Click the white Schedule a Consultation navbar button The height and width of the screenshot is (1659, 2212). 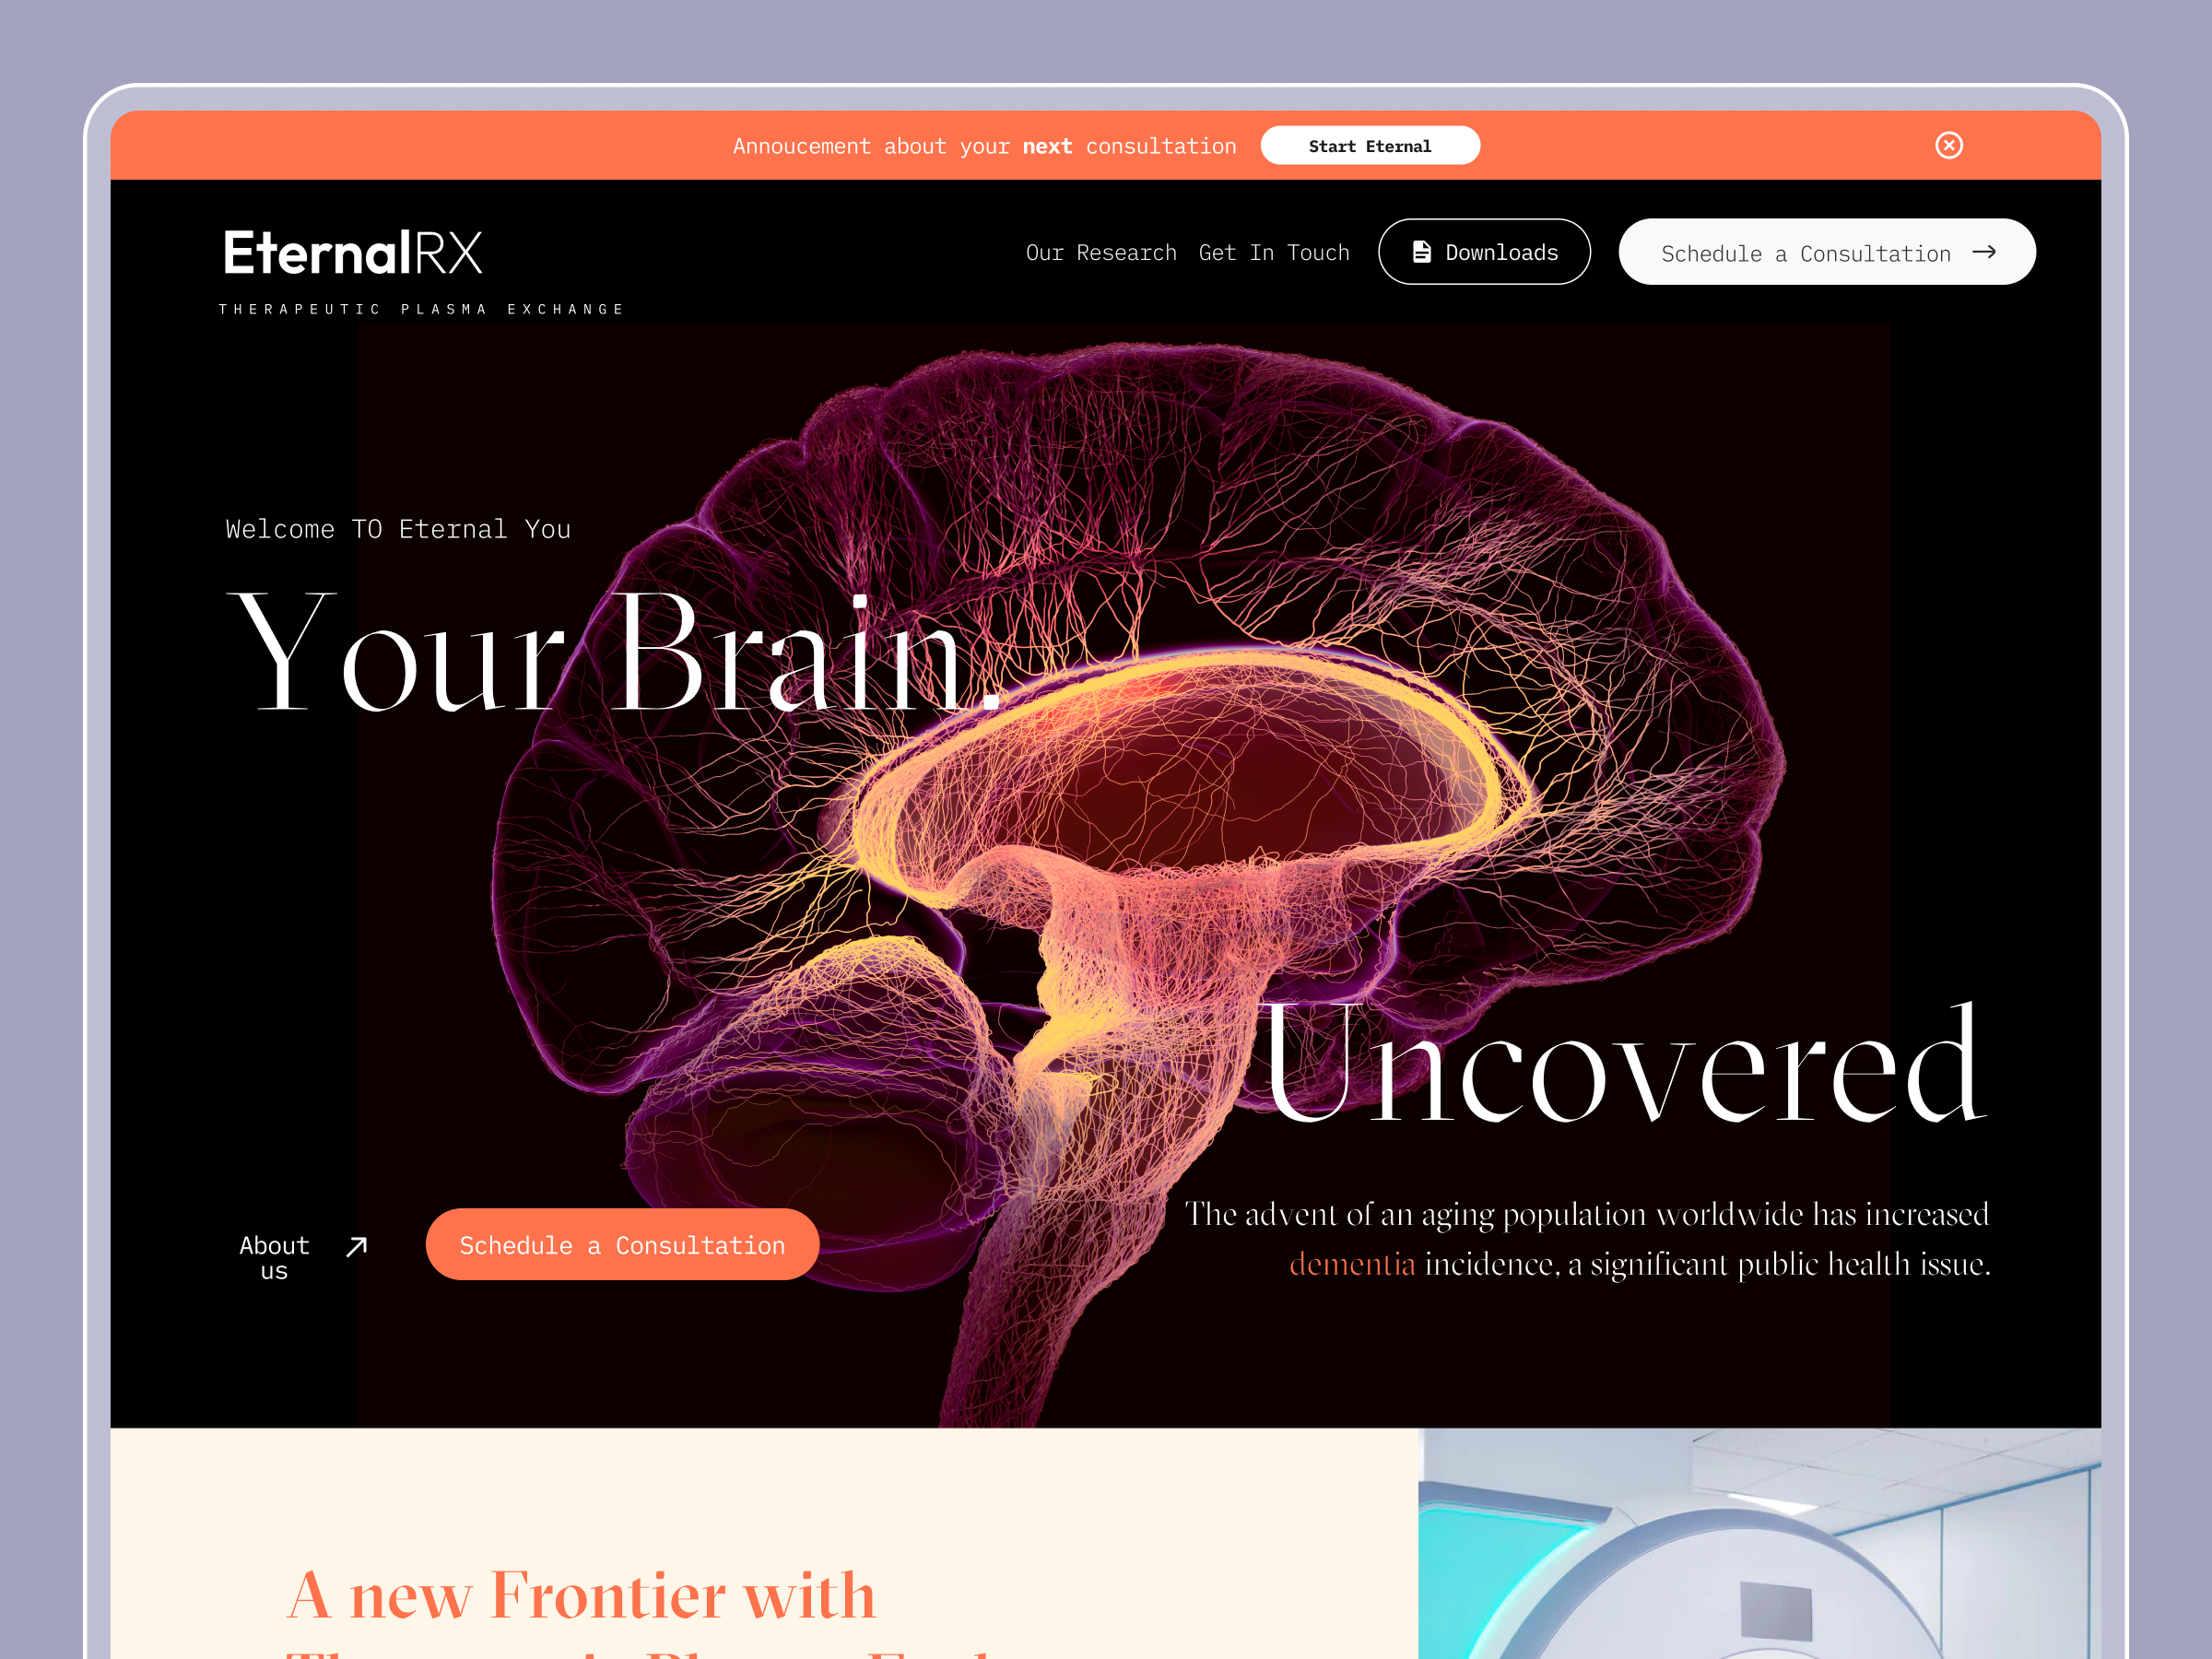[x=1826, y=252]
